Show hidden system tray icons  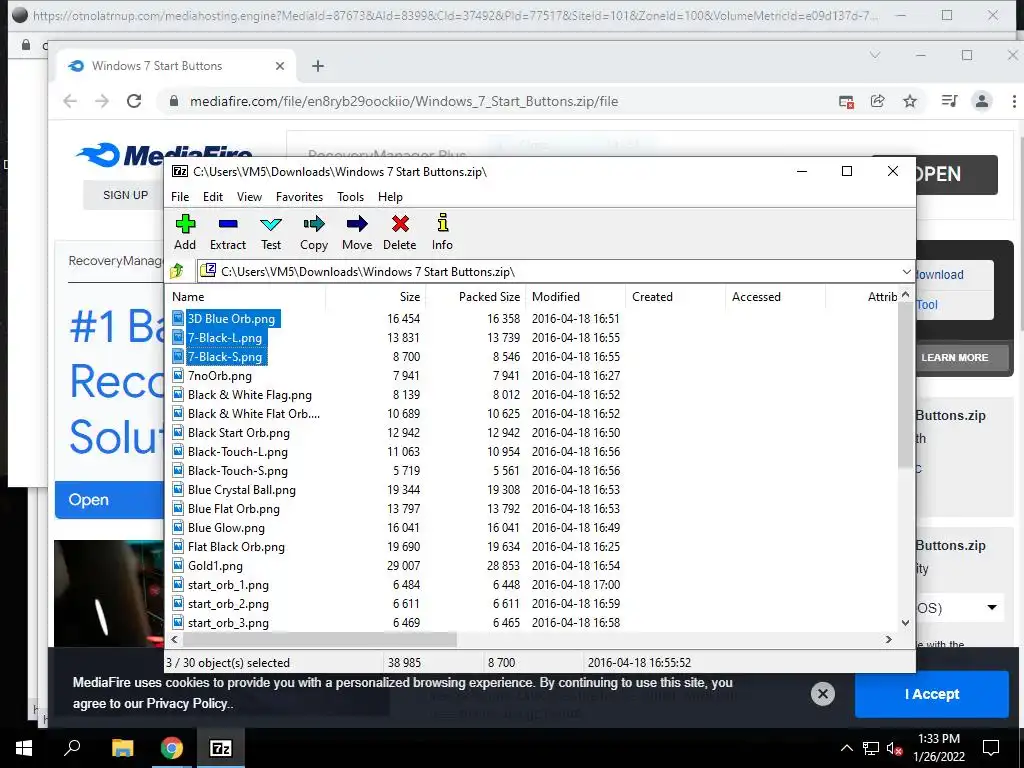[x=846, y=748]
